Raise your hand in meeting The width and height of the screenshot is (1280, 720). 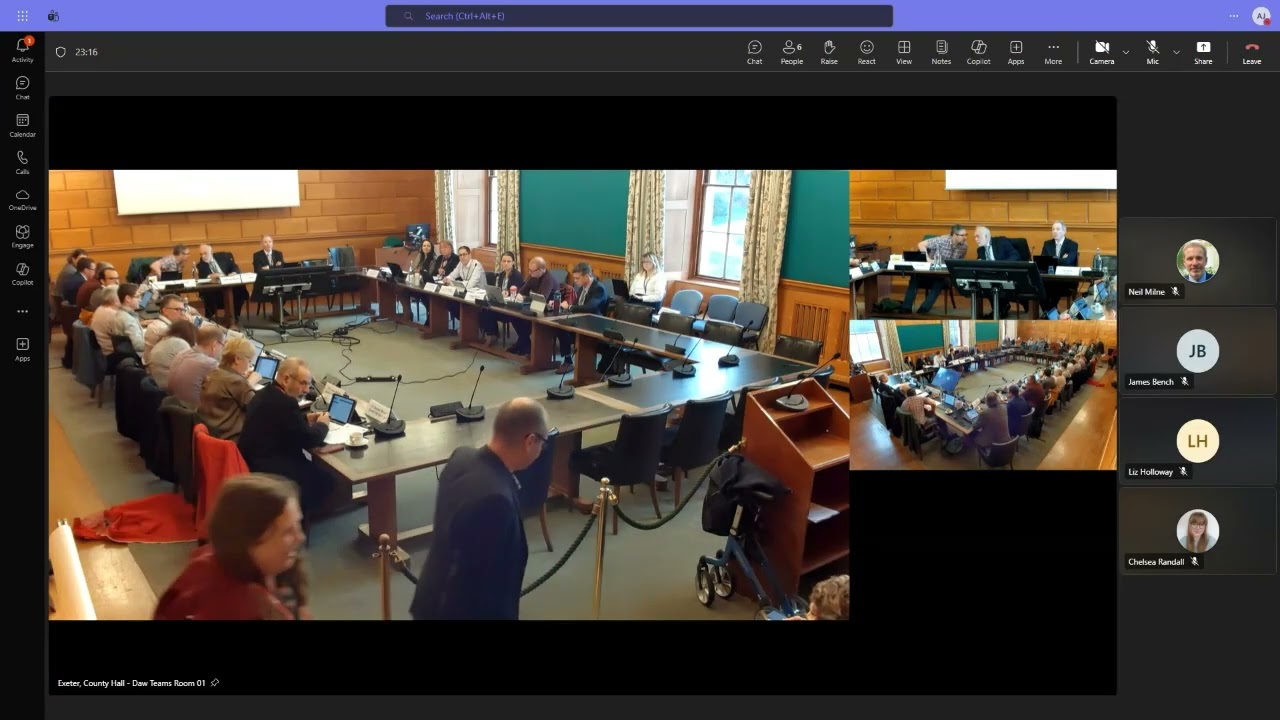pyautogui.click(x=829, y=52)
